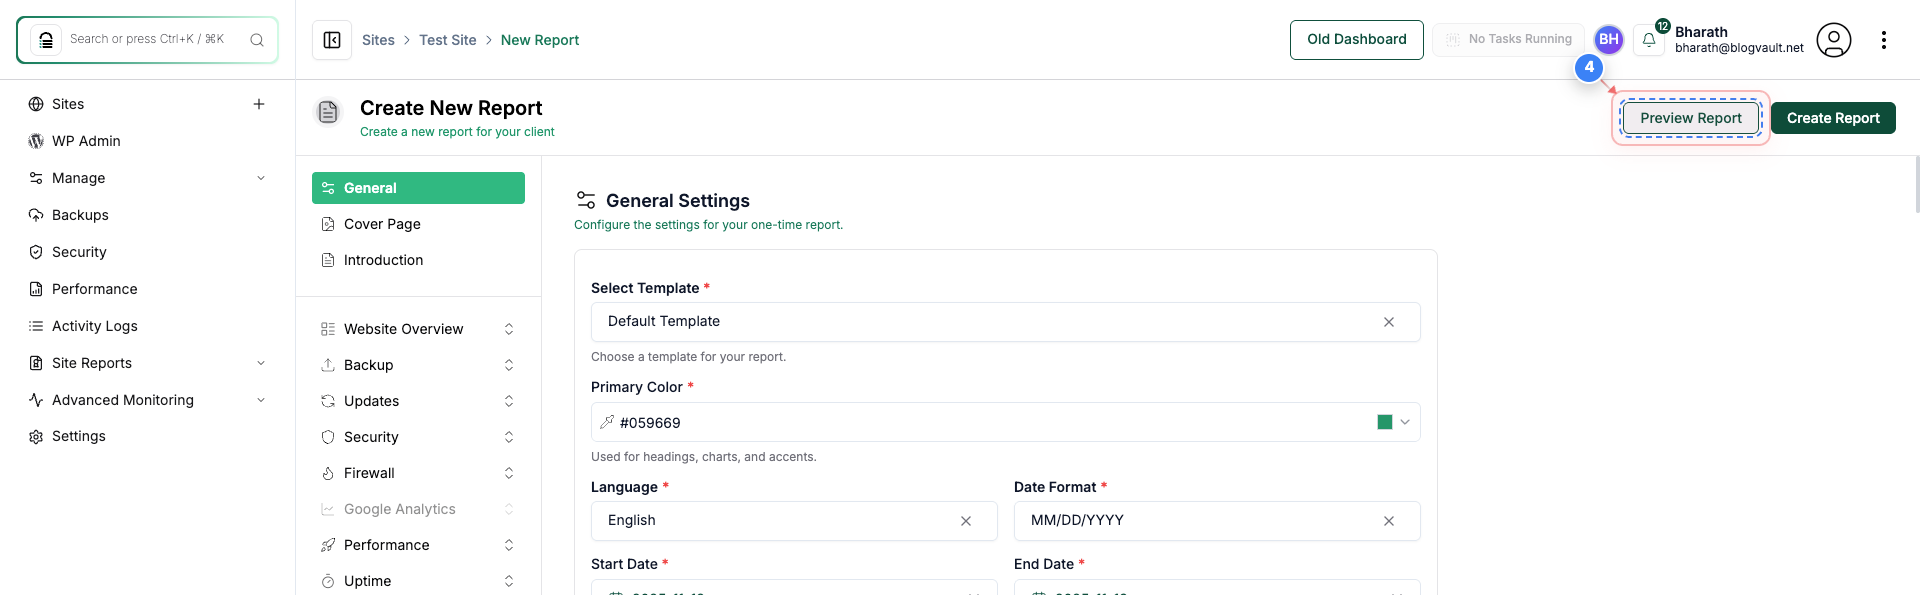Focus the search input box
This screenshot has width=1920, height=595.
148,40
